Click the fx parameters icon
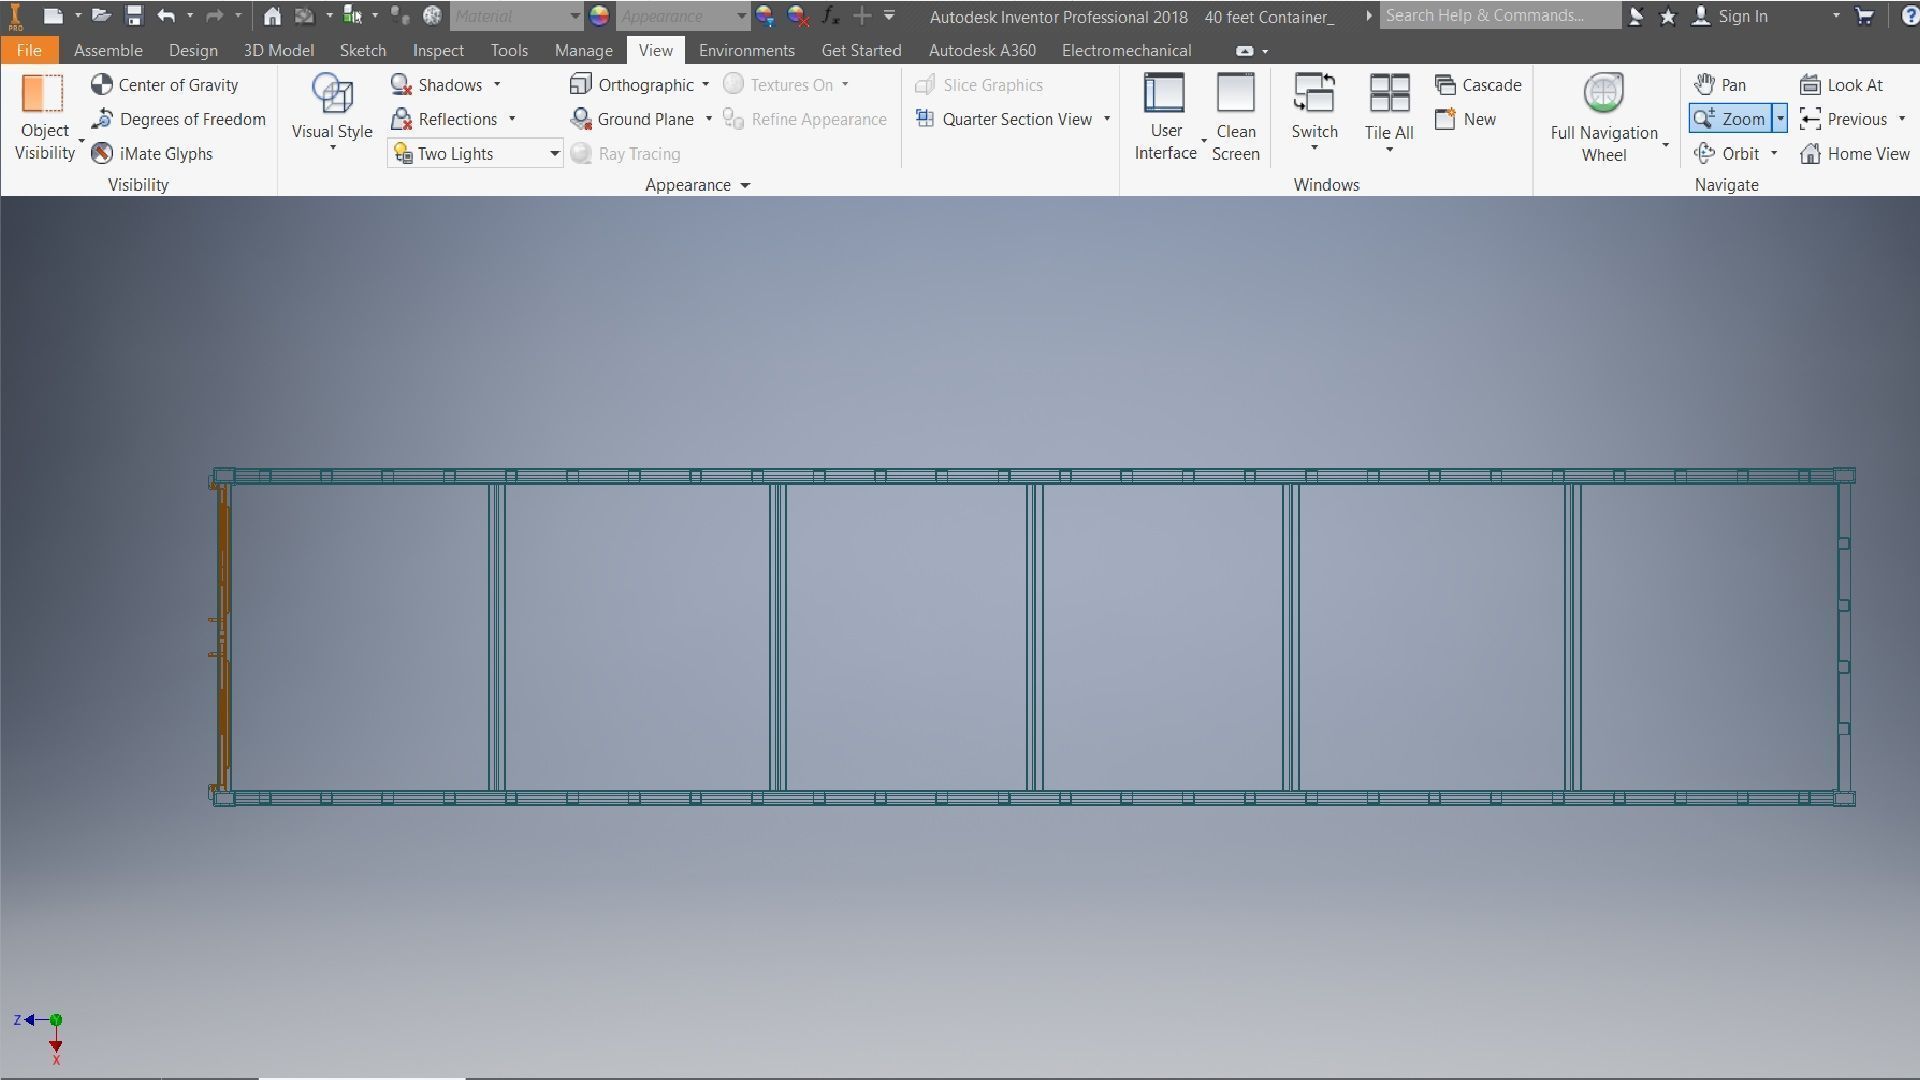Screen dimensions: 1920x1080 click(830, 16)
